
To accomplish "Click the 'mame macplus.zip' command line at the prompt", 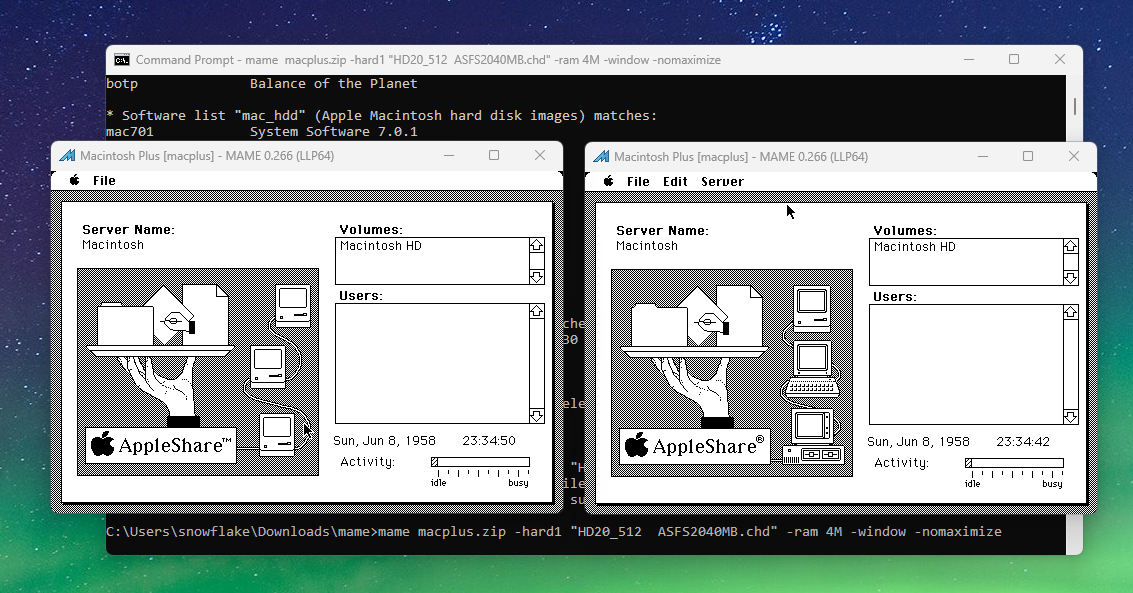I will coord(690,532).
